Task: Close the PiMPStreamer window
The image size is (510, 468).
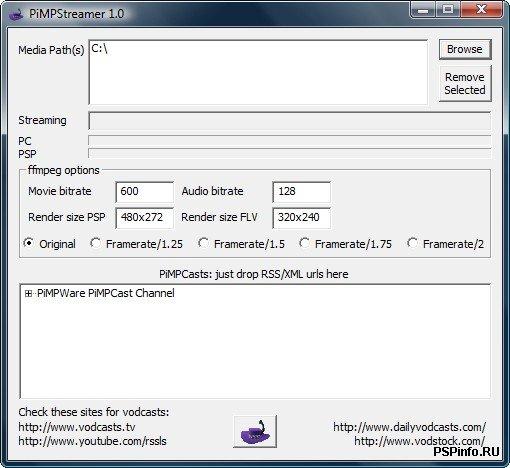Action: [x=481, y=10]
